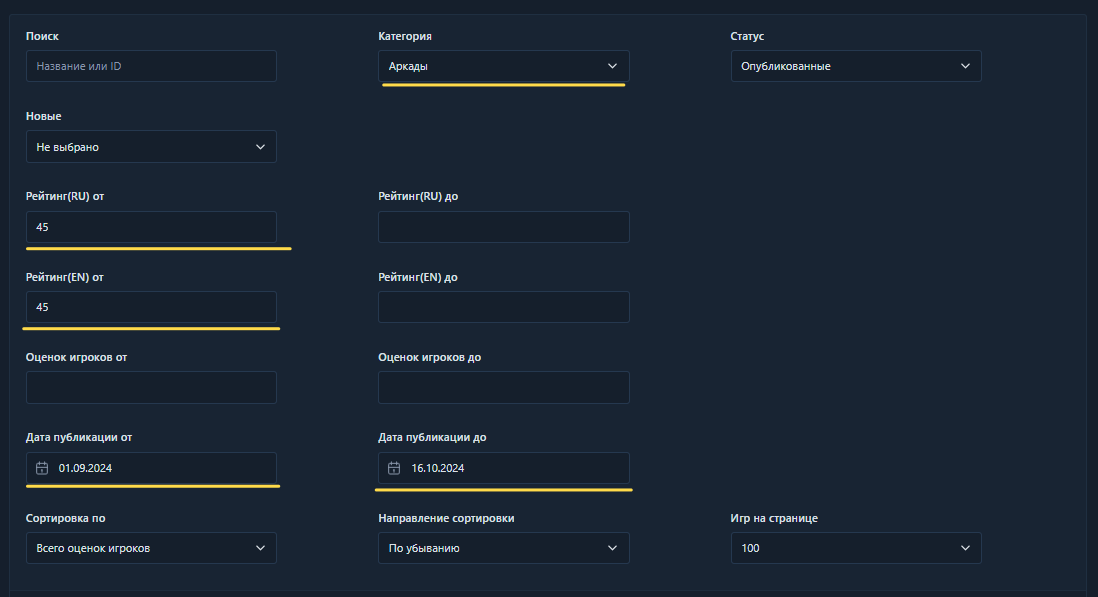The image size is (1098, 597).
Task: Click the chevron arrow of Статус dropdown
Action: (965, 66)
